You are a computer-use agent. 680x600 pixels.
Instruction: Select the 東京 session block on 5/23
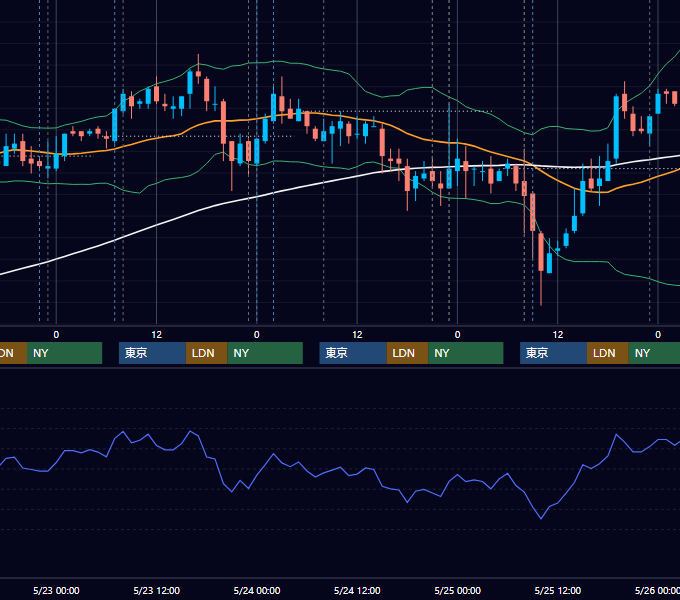click(x=152, y=353)
